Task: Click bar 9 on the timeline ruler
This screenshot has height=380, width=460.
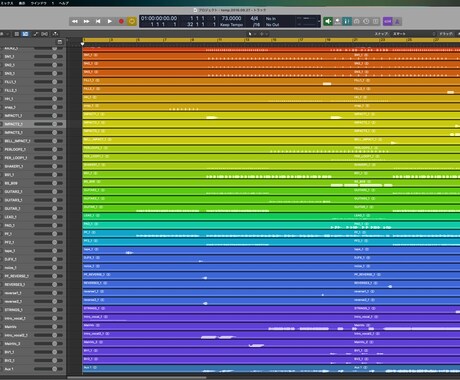Action: (x=192, y=40)
